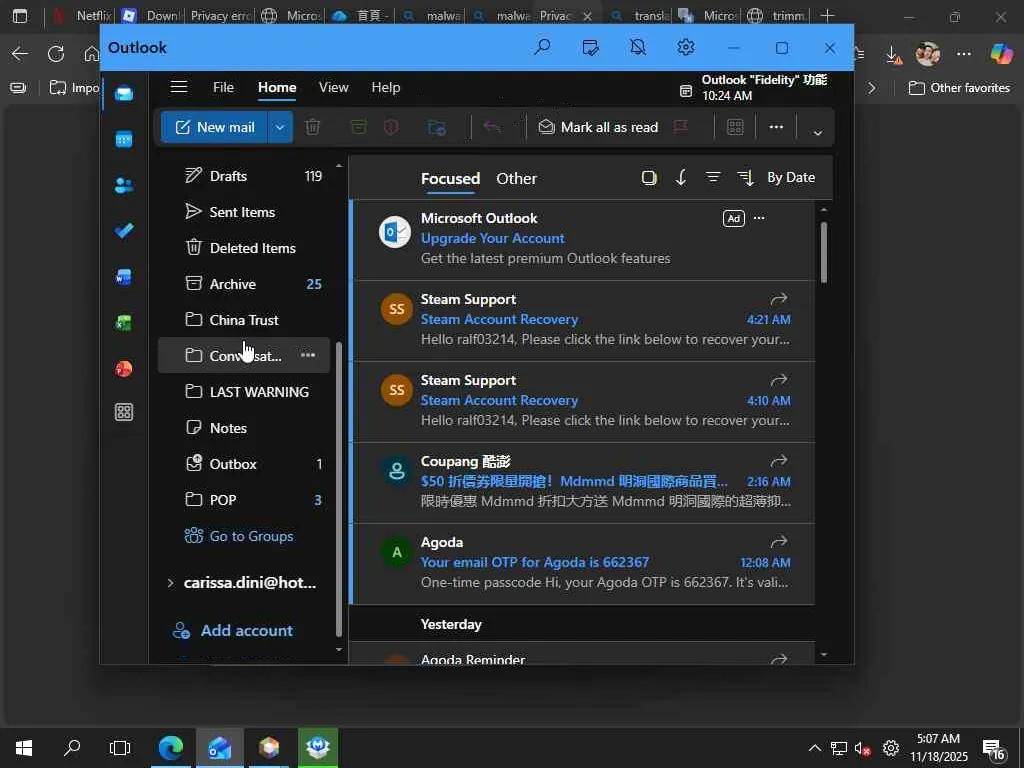Open Steam Account Recovery email from 4:21 AM
Screen dimensions: 1024x768
click(x=584, y=321)
